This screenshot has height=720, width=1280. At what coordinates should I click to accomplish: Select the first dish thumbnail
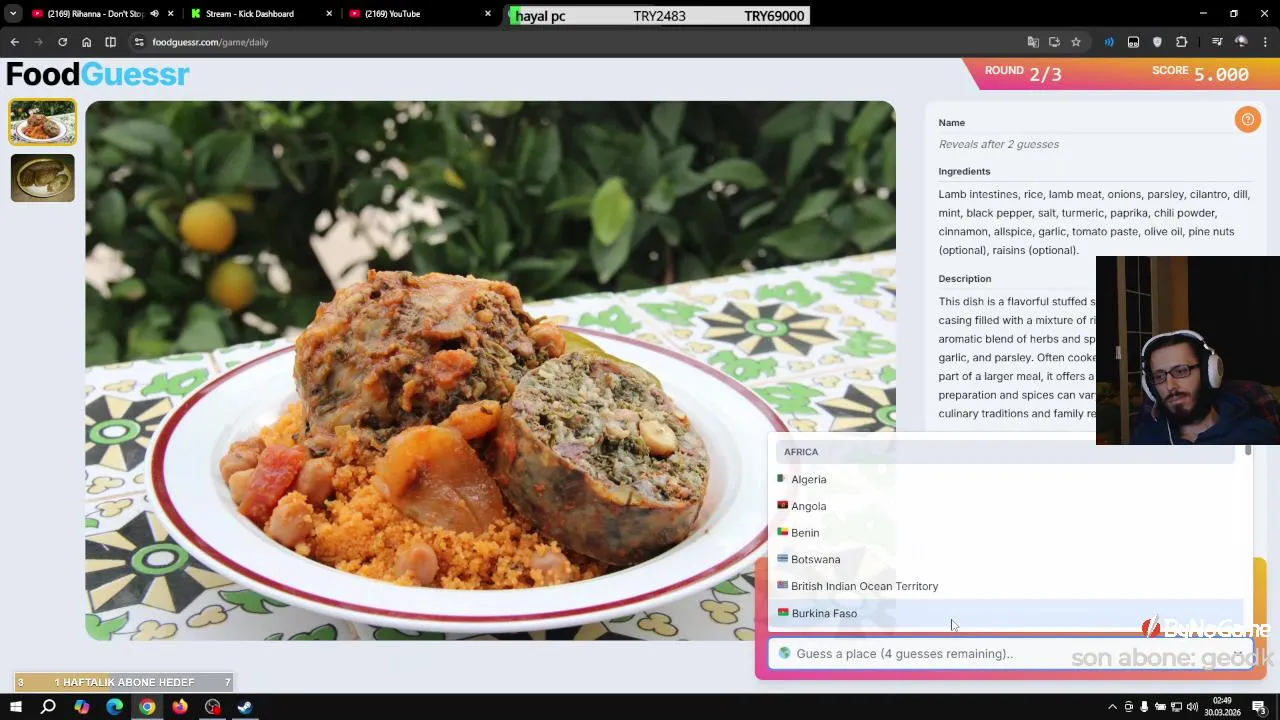click(x=42, y=122)
